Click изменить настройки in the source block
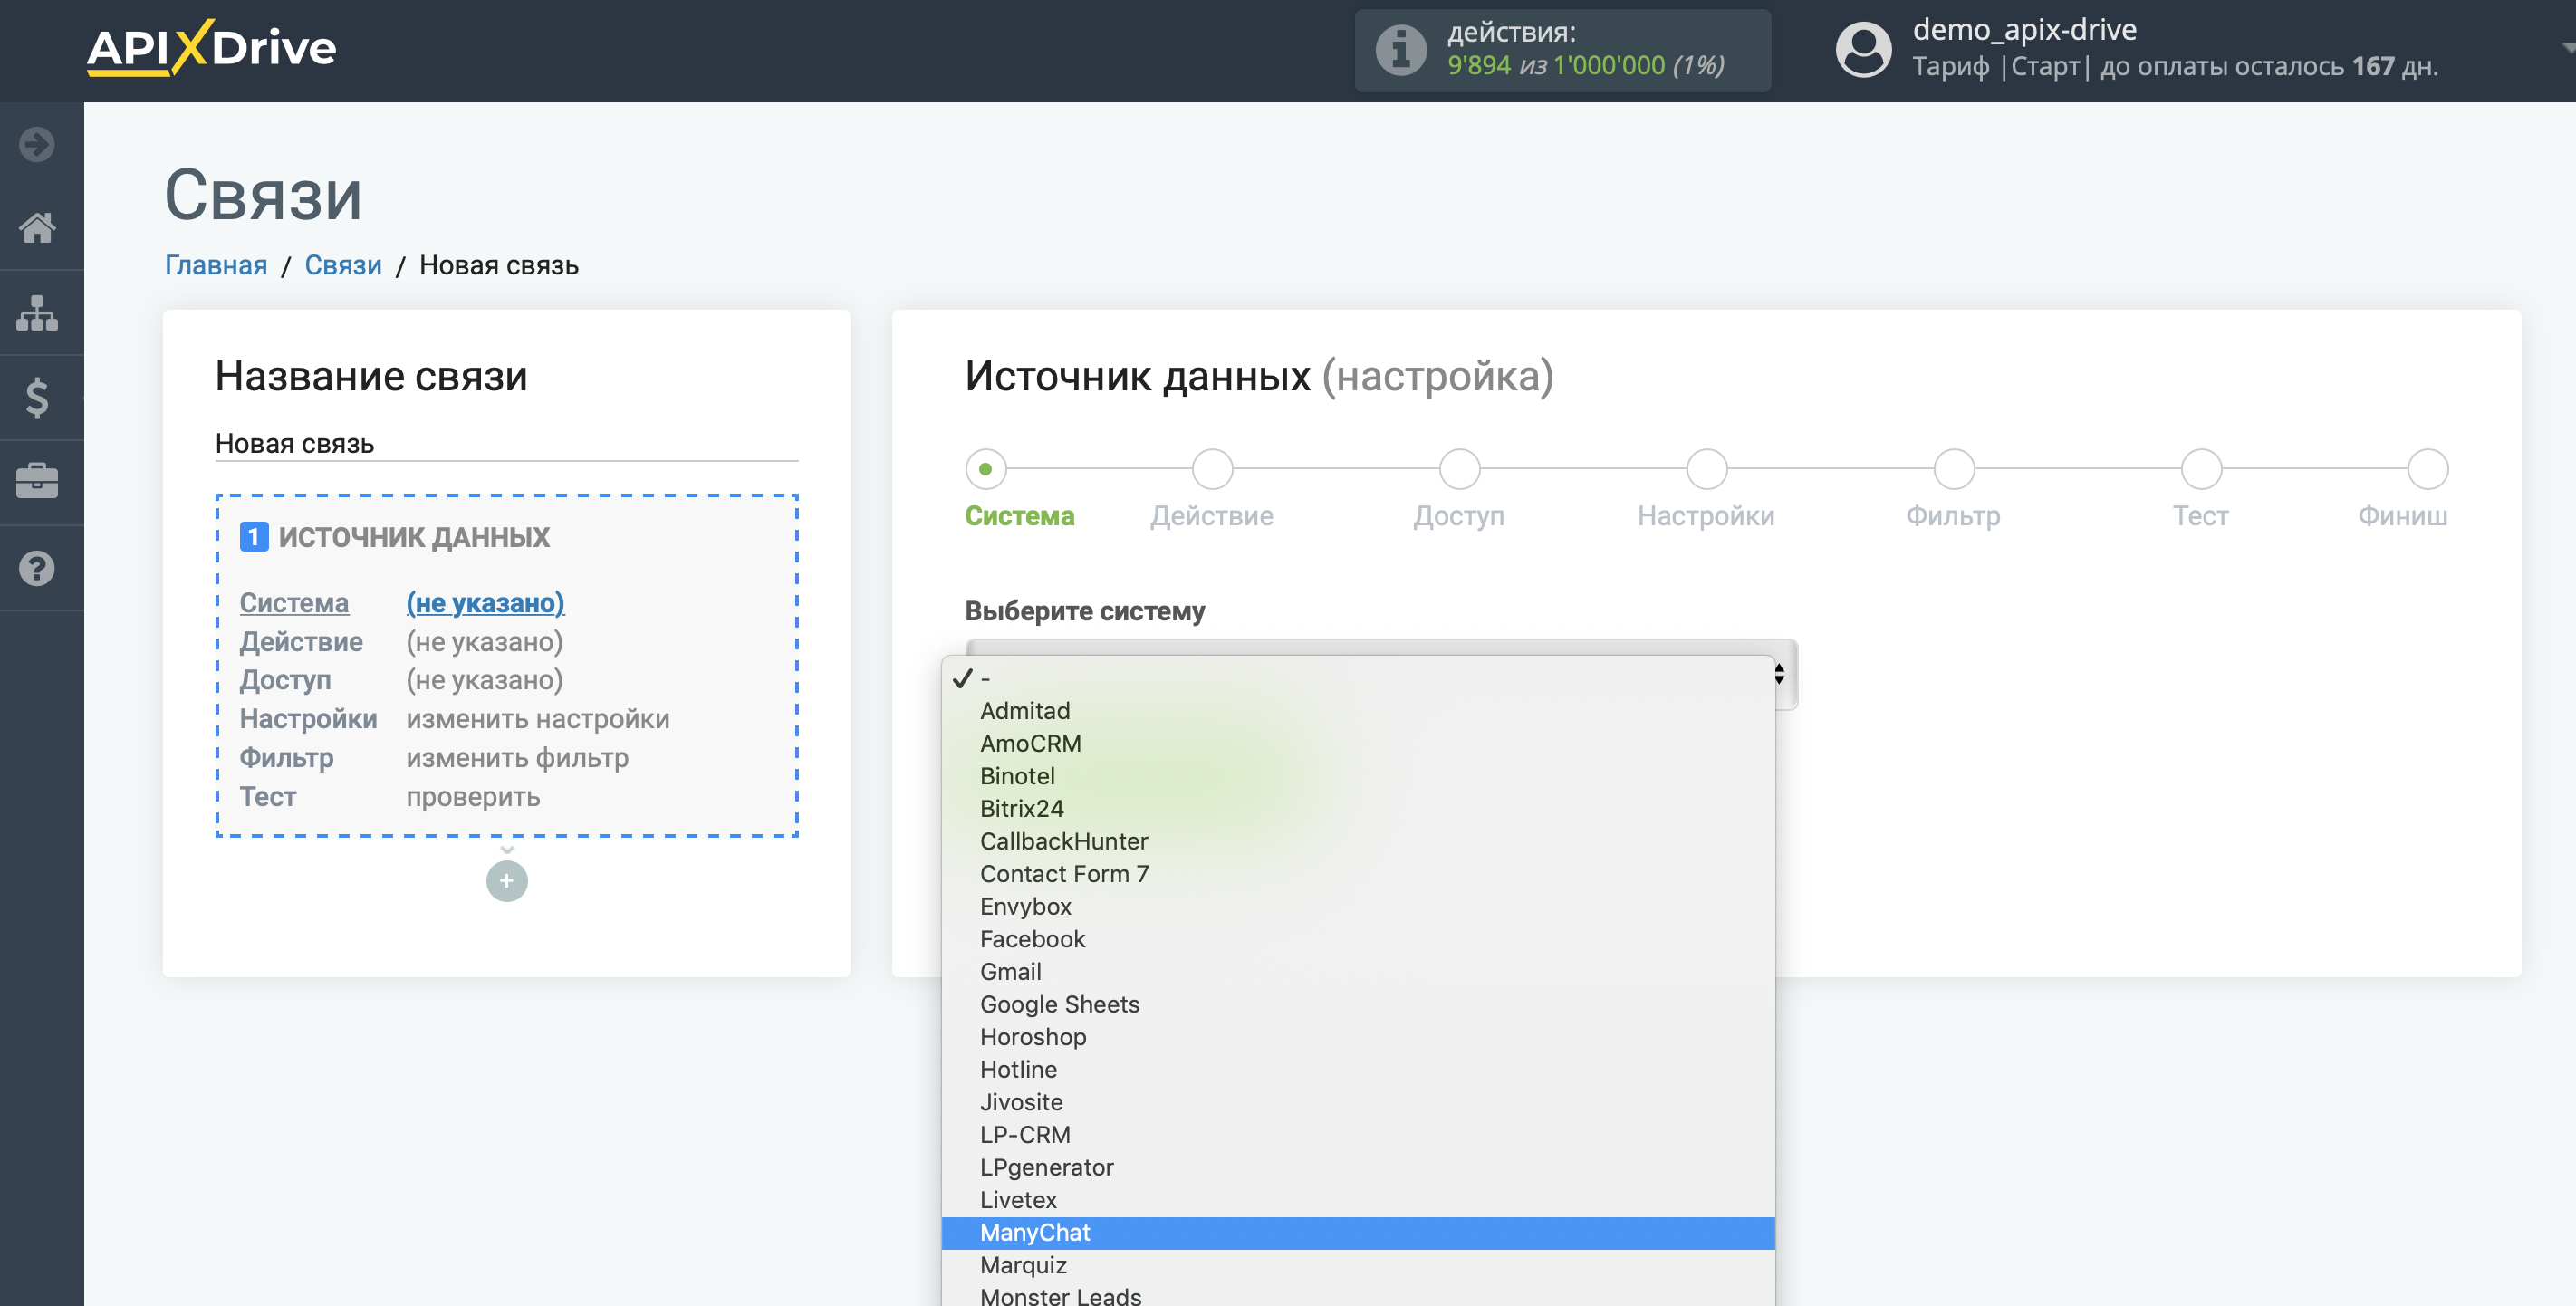2576x1306 pixels. (538, 719)
